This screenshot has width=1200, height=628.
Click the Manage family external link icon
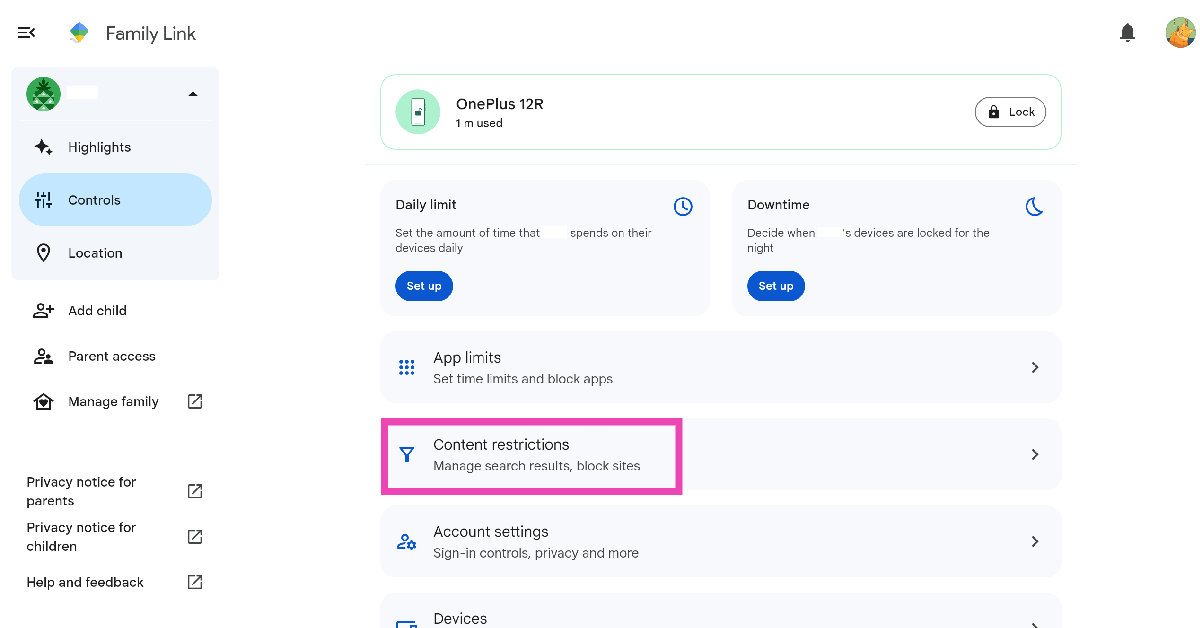(195, 401)
